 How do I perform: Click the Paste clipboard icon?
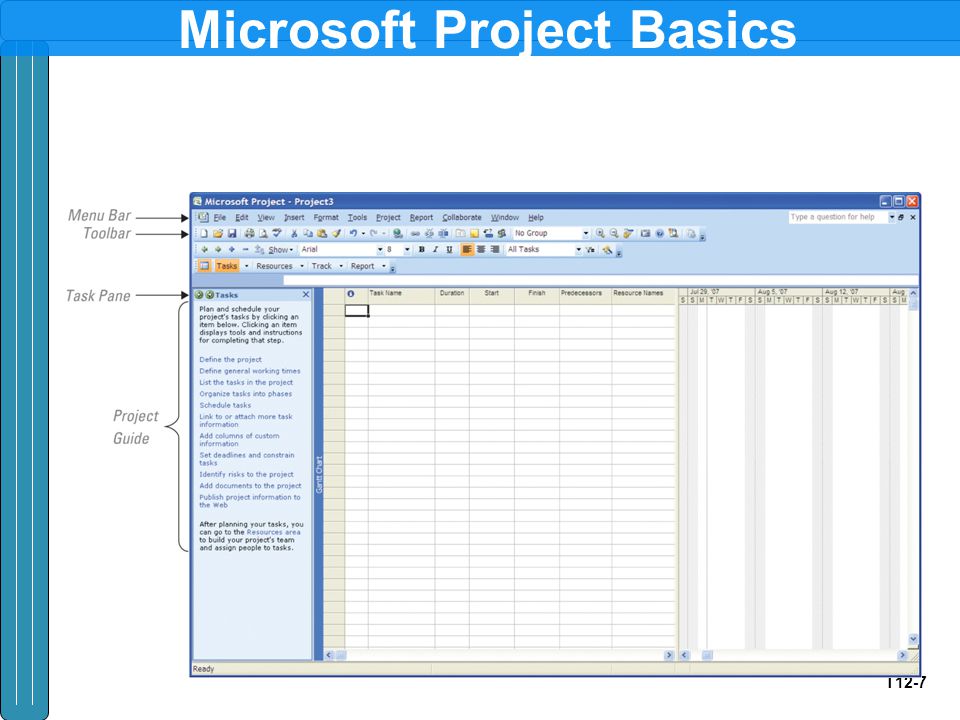tap(322, 233)
